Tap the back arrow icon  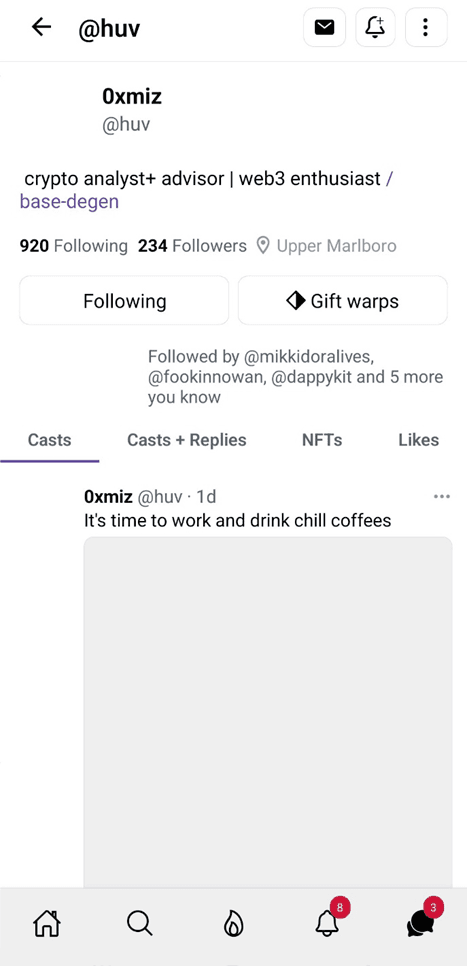click(x=41, y=27)
